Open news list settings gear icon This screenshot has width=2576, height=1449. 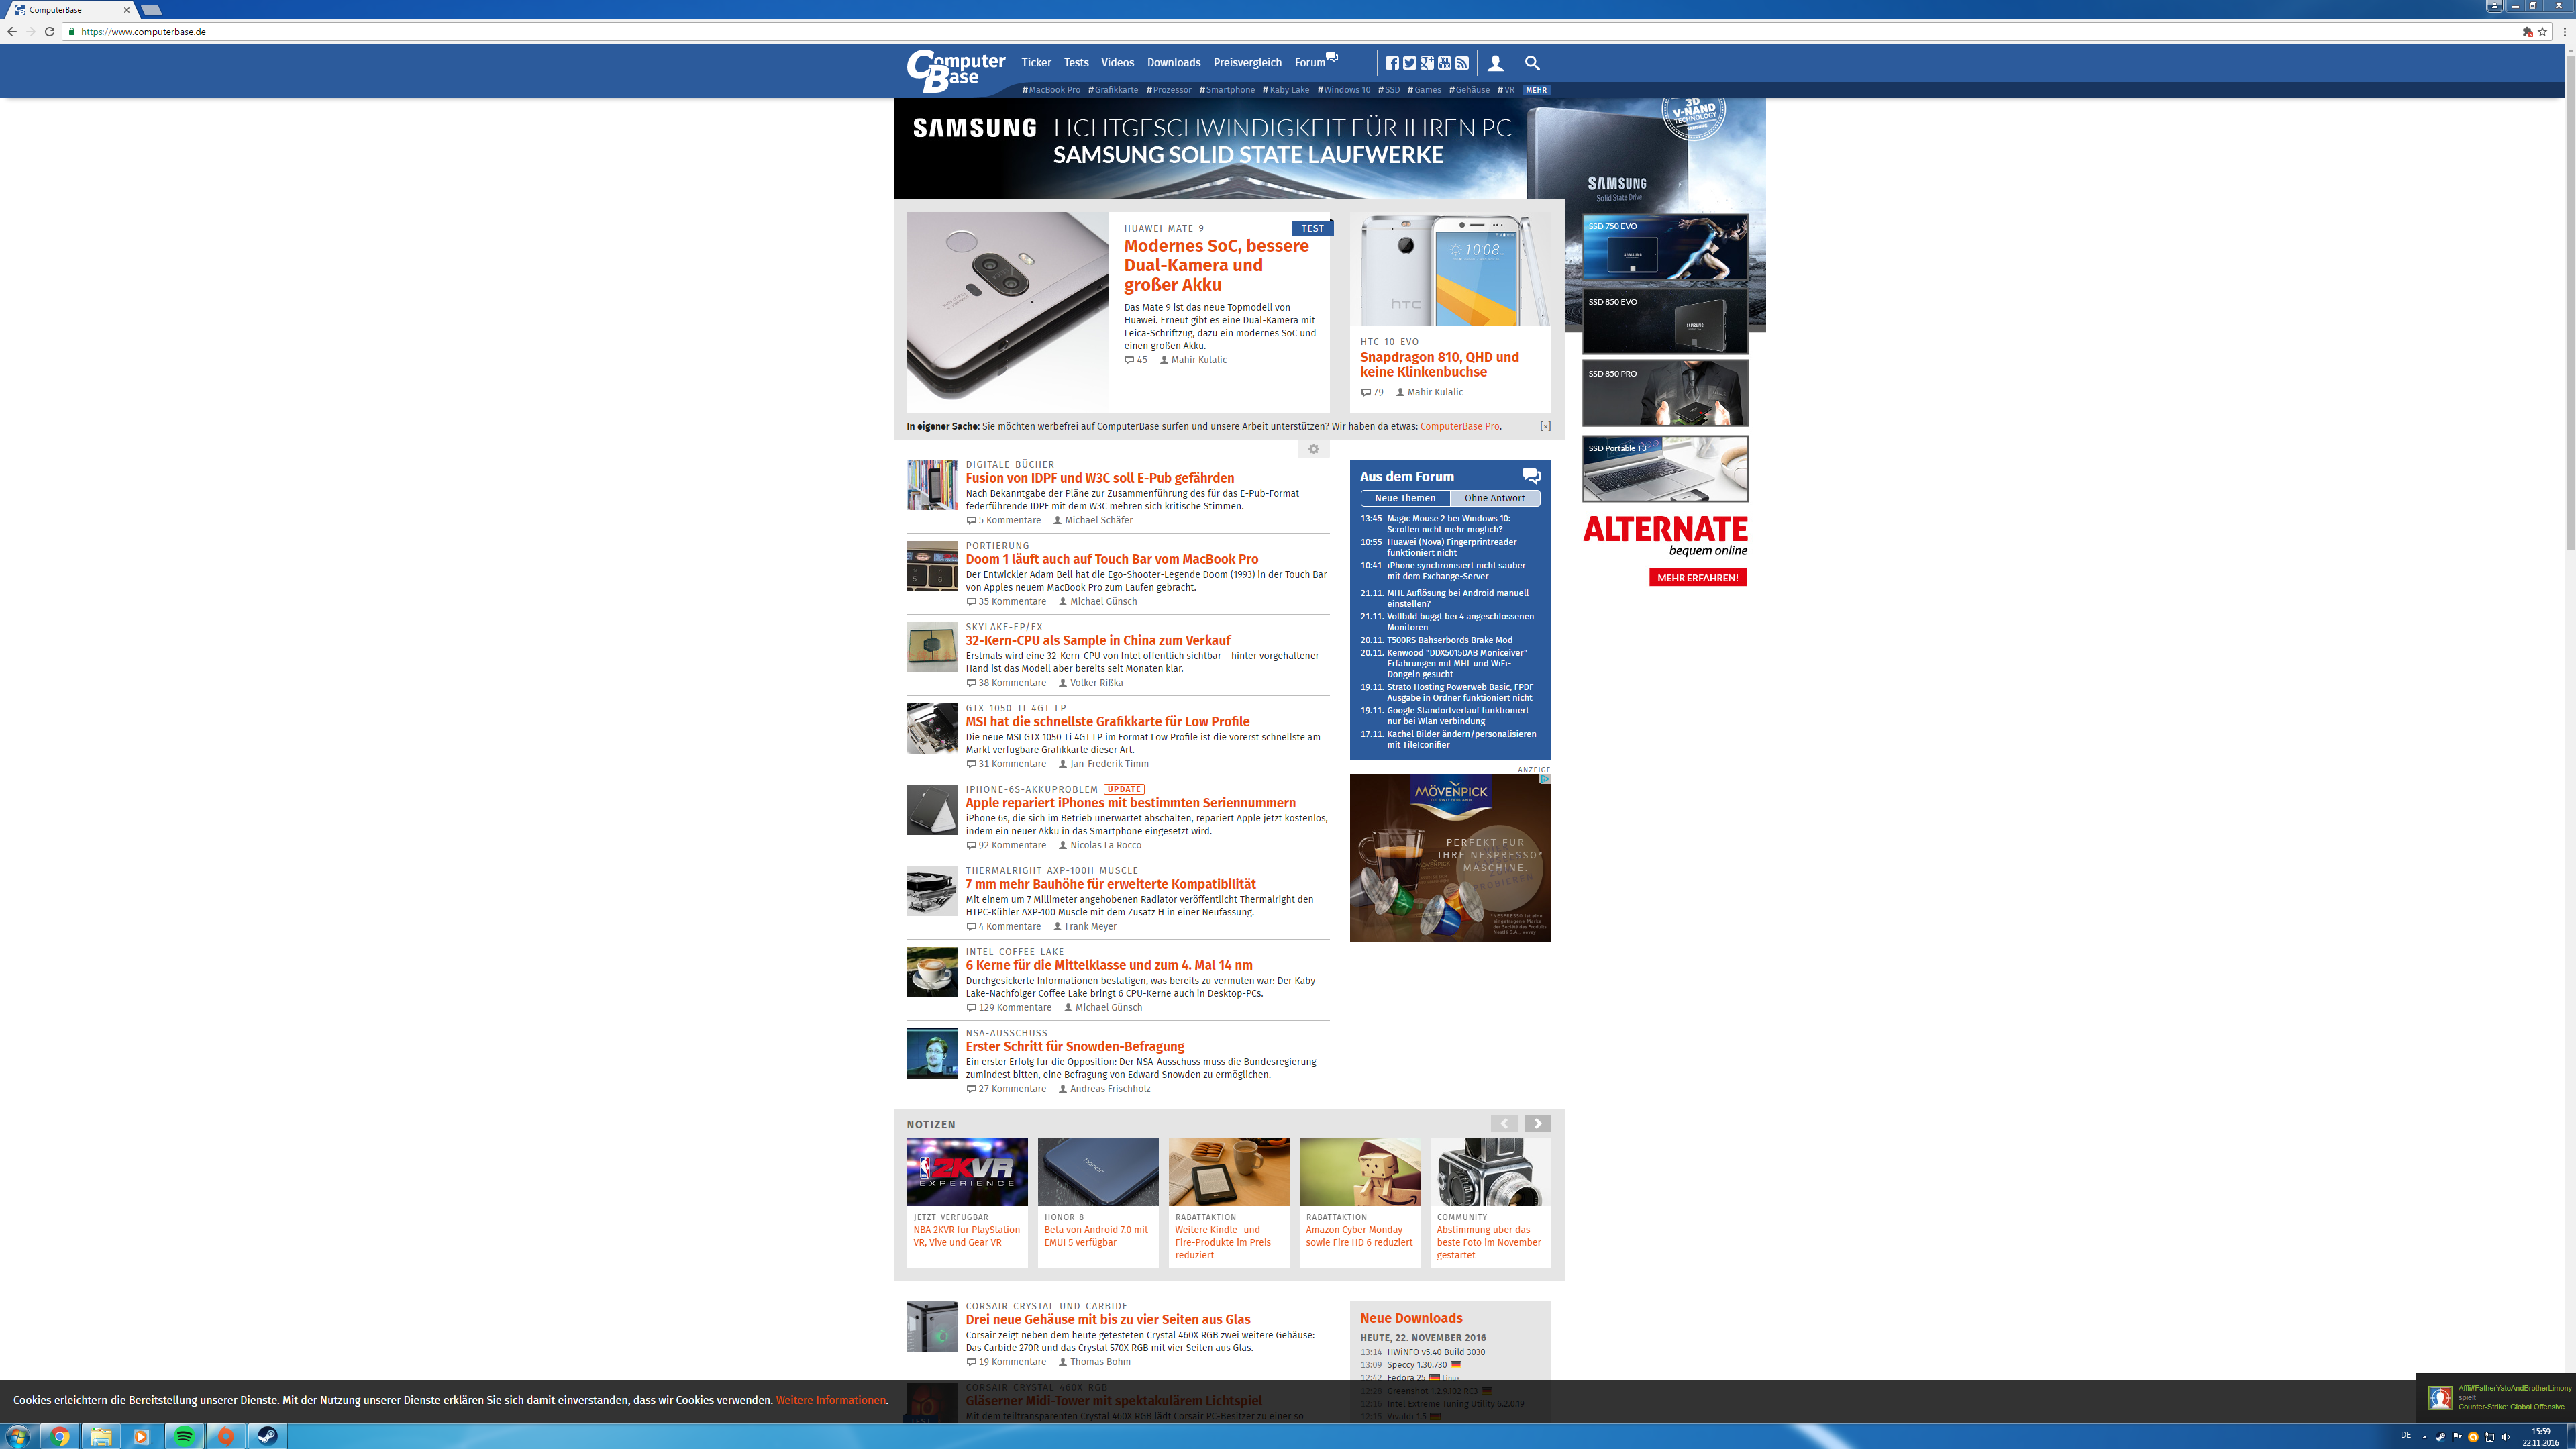[x=1313, y=449]
